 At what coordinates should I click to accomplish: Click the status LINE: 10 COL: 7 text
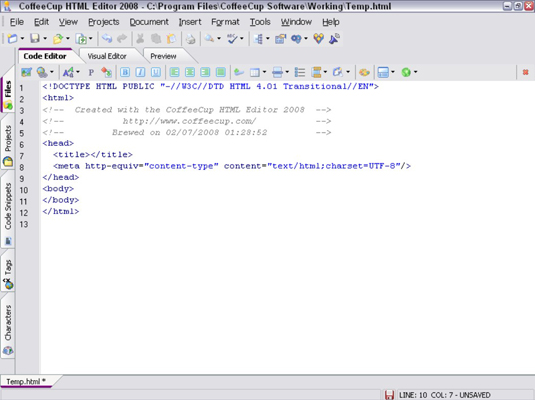click(x=445, y=395)
